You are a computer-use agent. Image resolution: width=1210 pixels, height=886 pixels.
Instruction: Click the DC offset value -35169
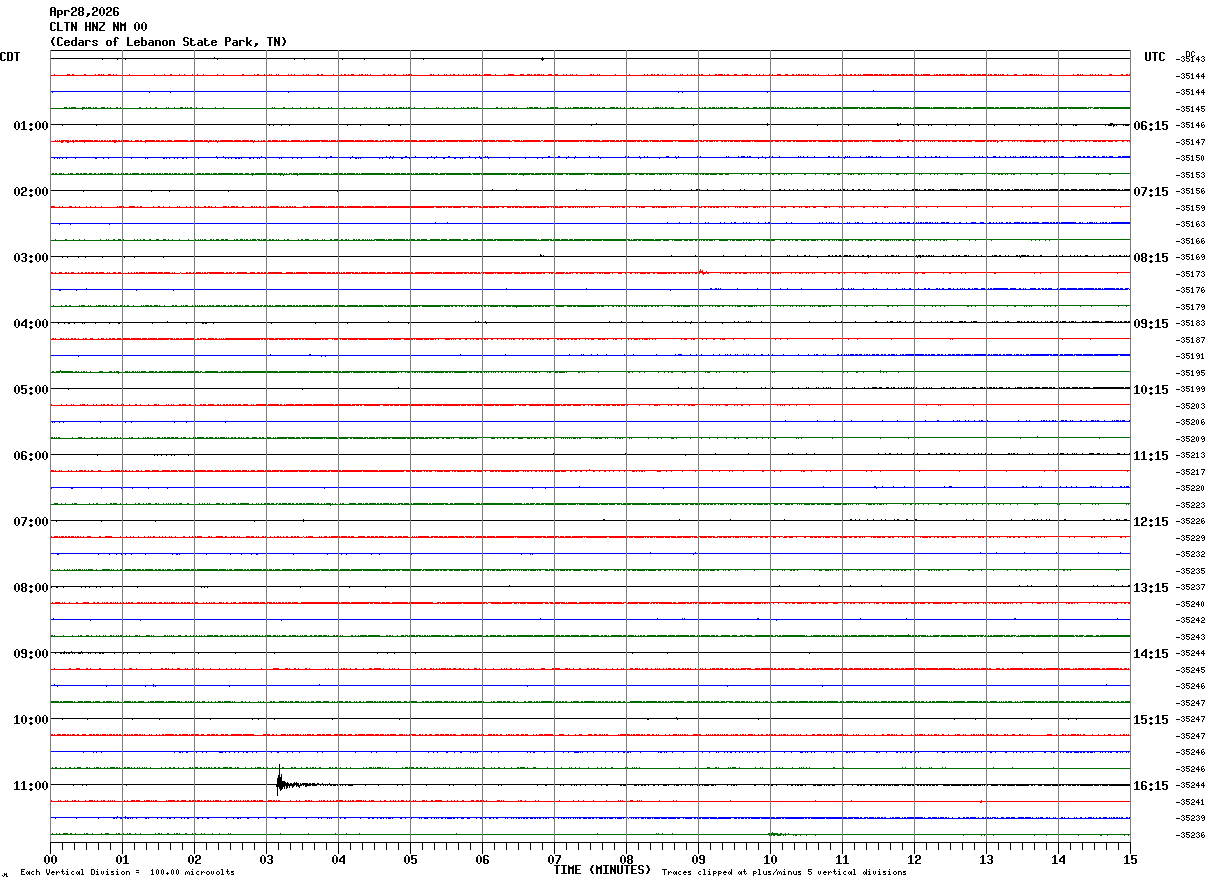tap(1190, 258)
